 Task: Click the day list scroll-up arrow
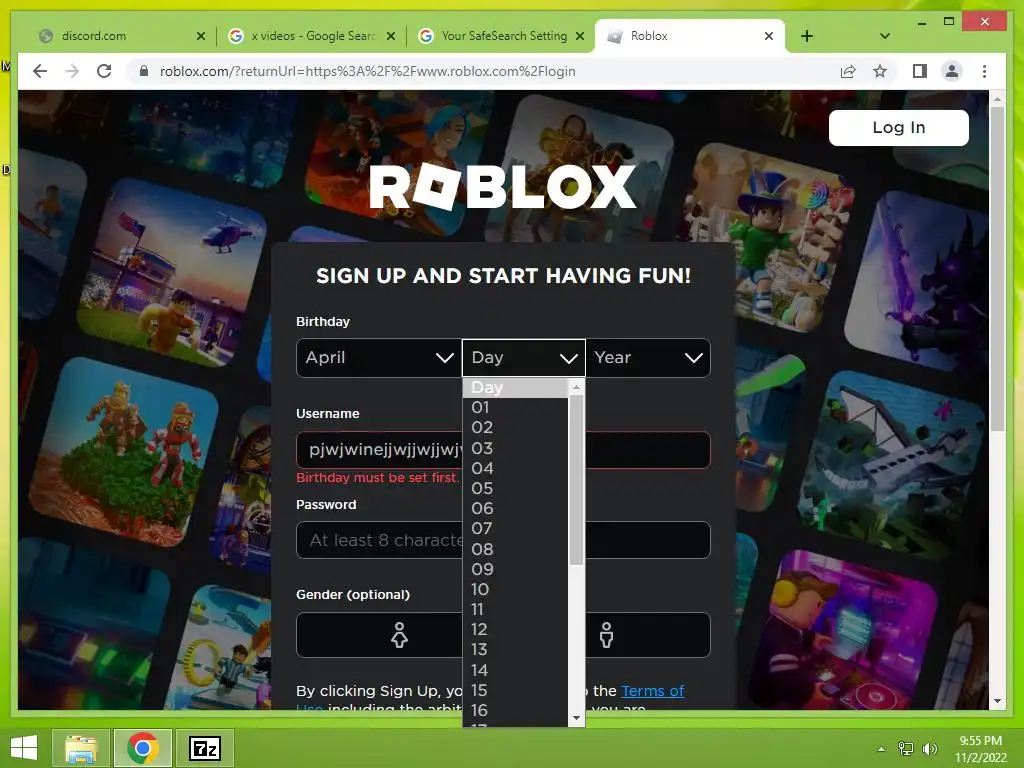[576, 388]
